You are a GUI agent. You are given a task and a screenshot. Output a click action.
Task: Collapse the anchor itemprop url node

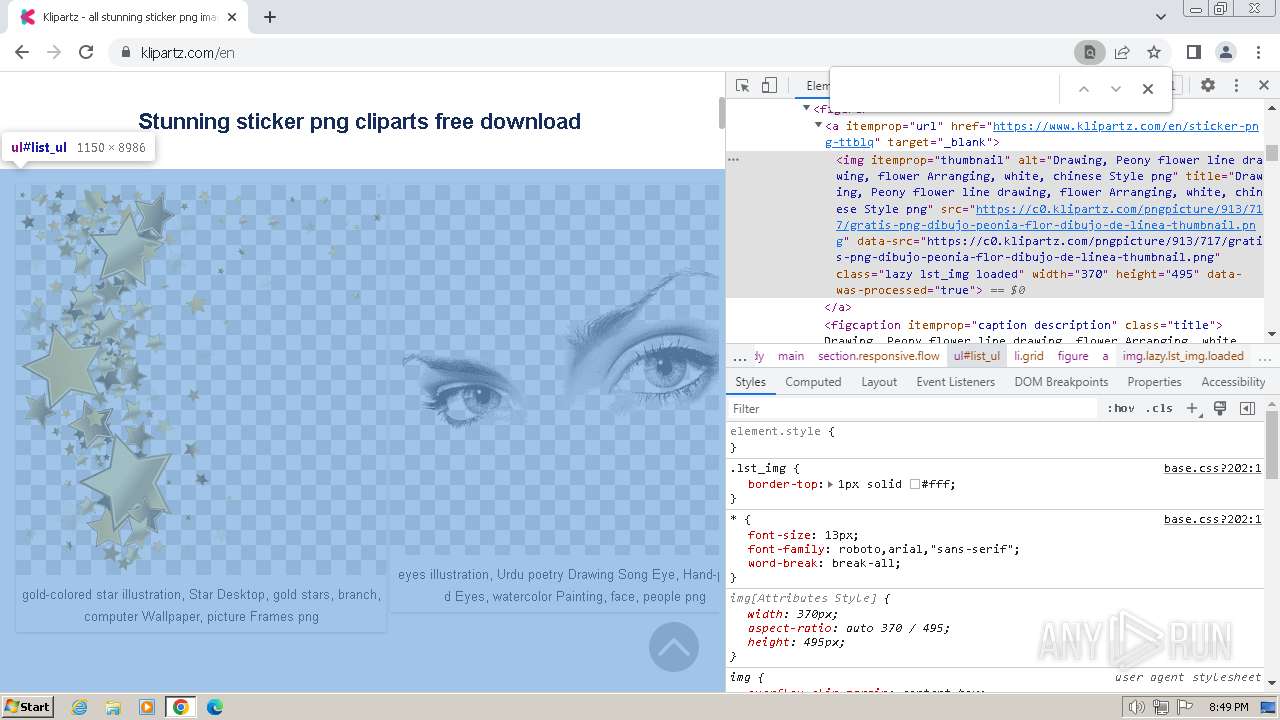pyautogui.click(x=818, y=126)
